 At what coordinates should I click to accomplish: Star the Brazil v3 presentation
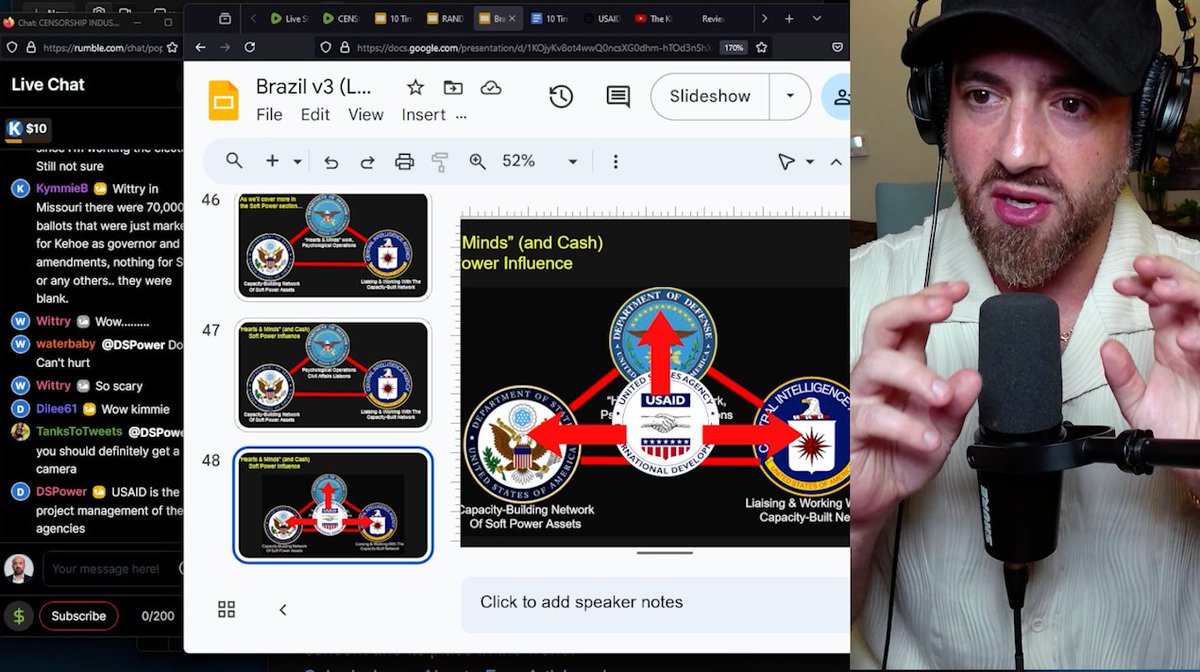415,88
